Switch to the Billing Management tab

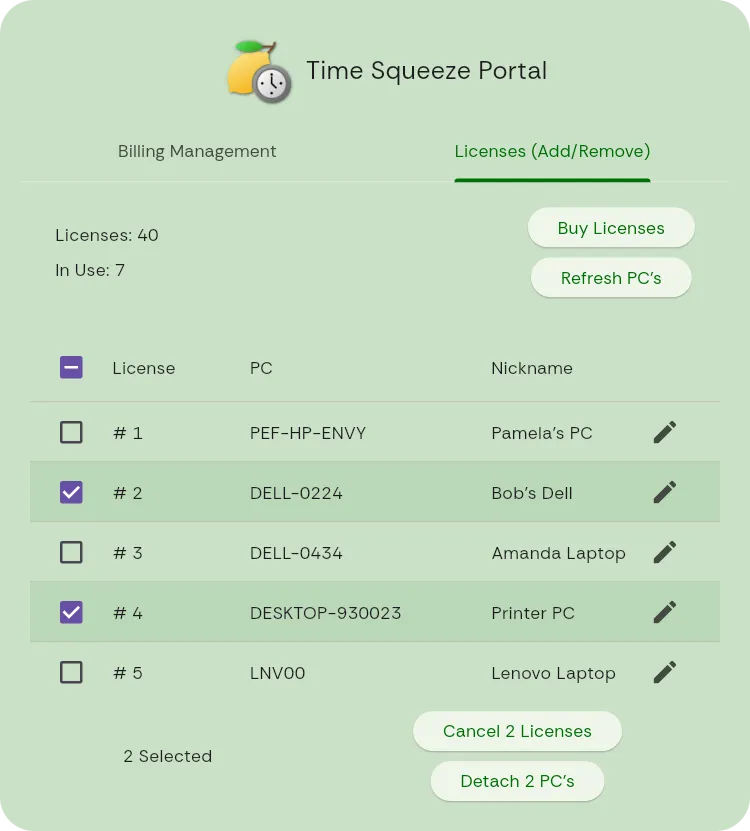(197, 152)
